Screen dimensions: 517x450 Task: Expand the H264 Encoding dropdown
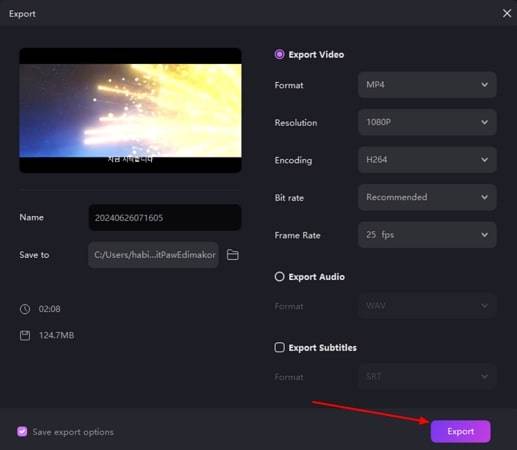coord(427,160)
